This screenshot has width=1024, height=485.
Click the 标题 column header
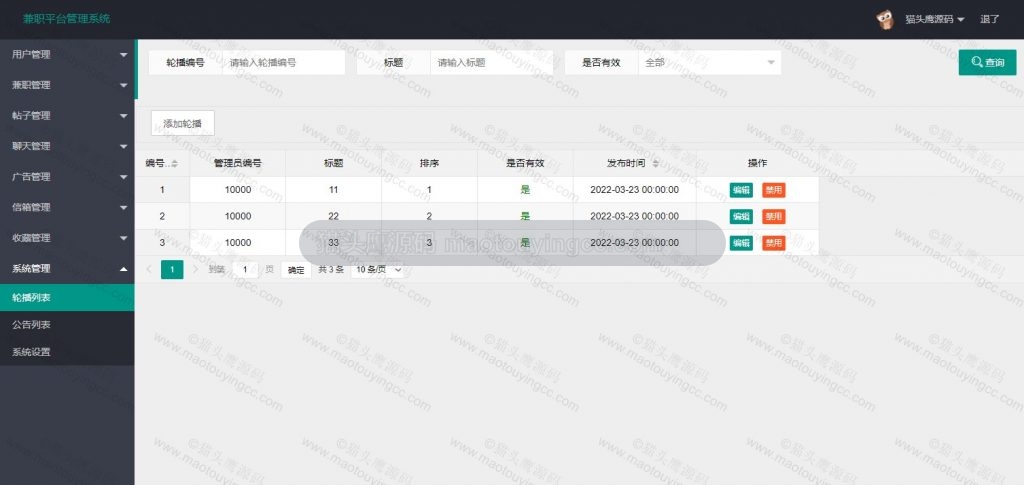tap(334, 163)
